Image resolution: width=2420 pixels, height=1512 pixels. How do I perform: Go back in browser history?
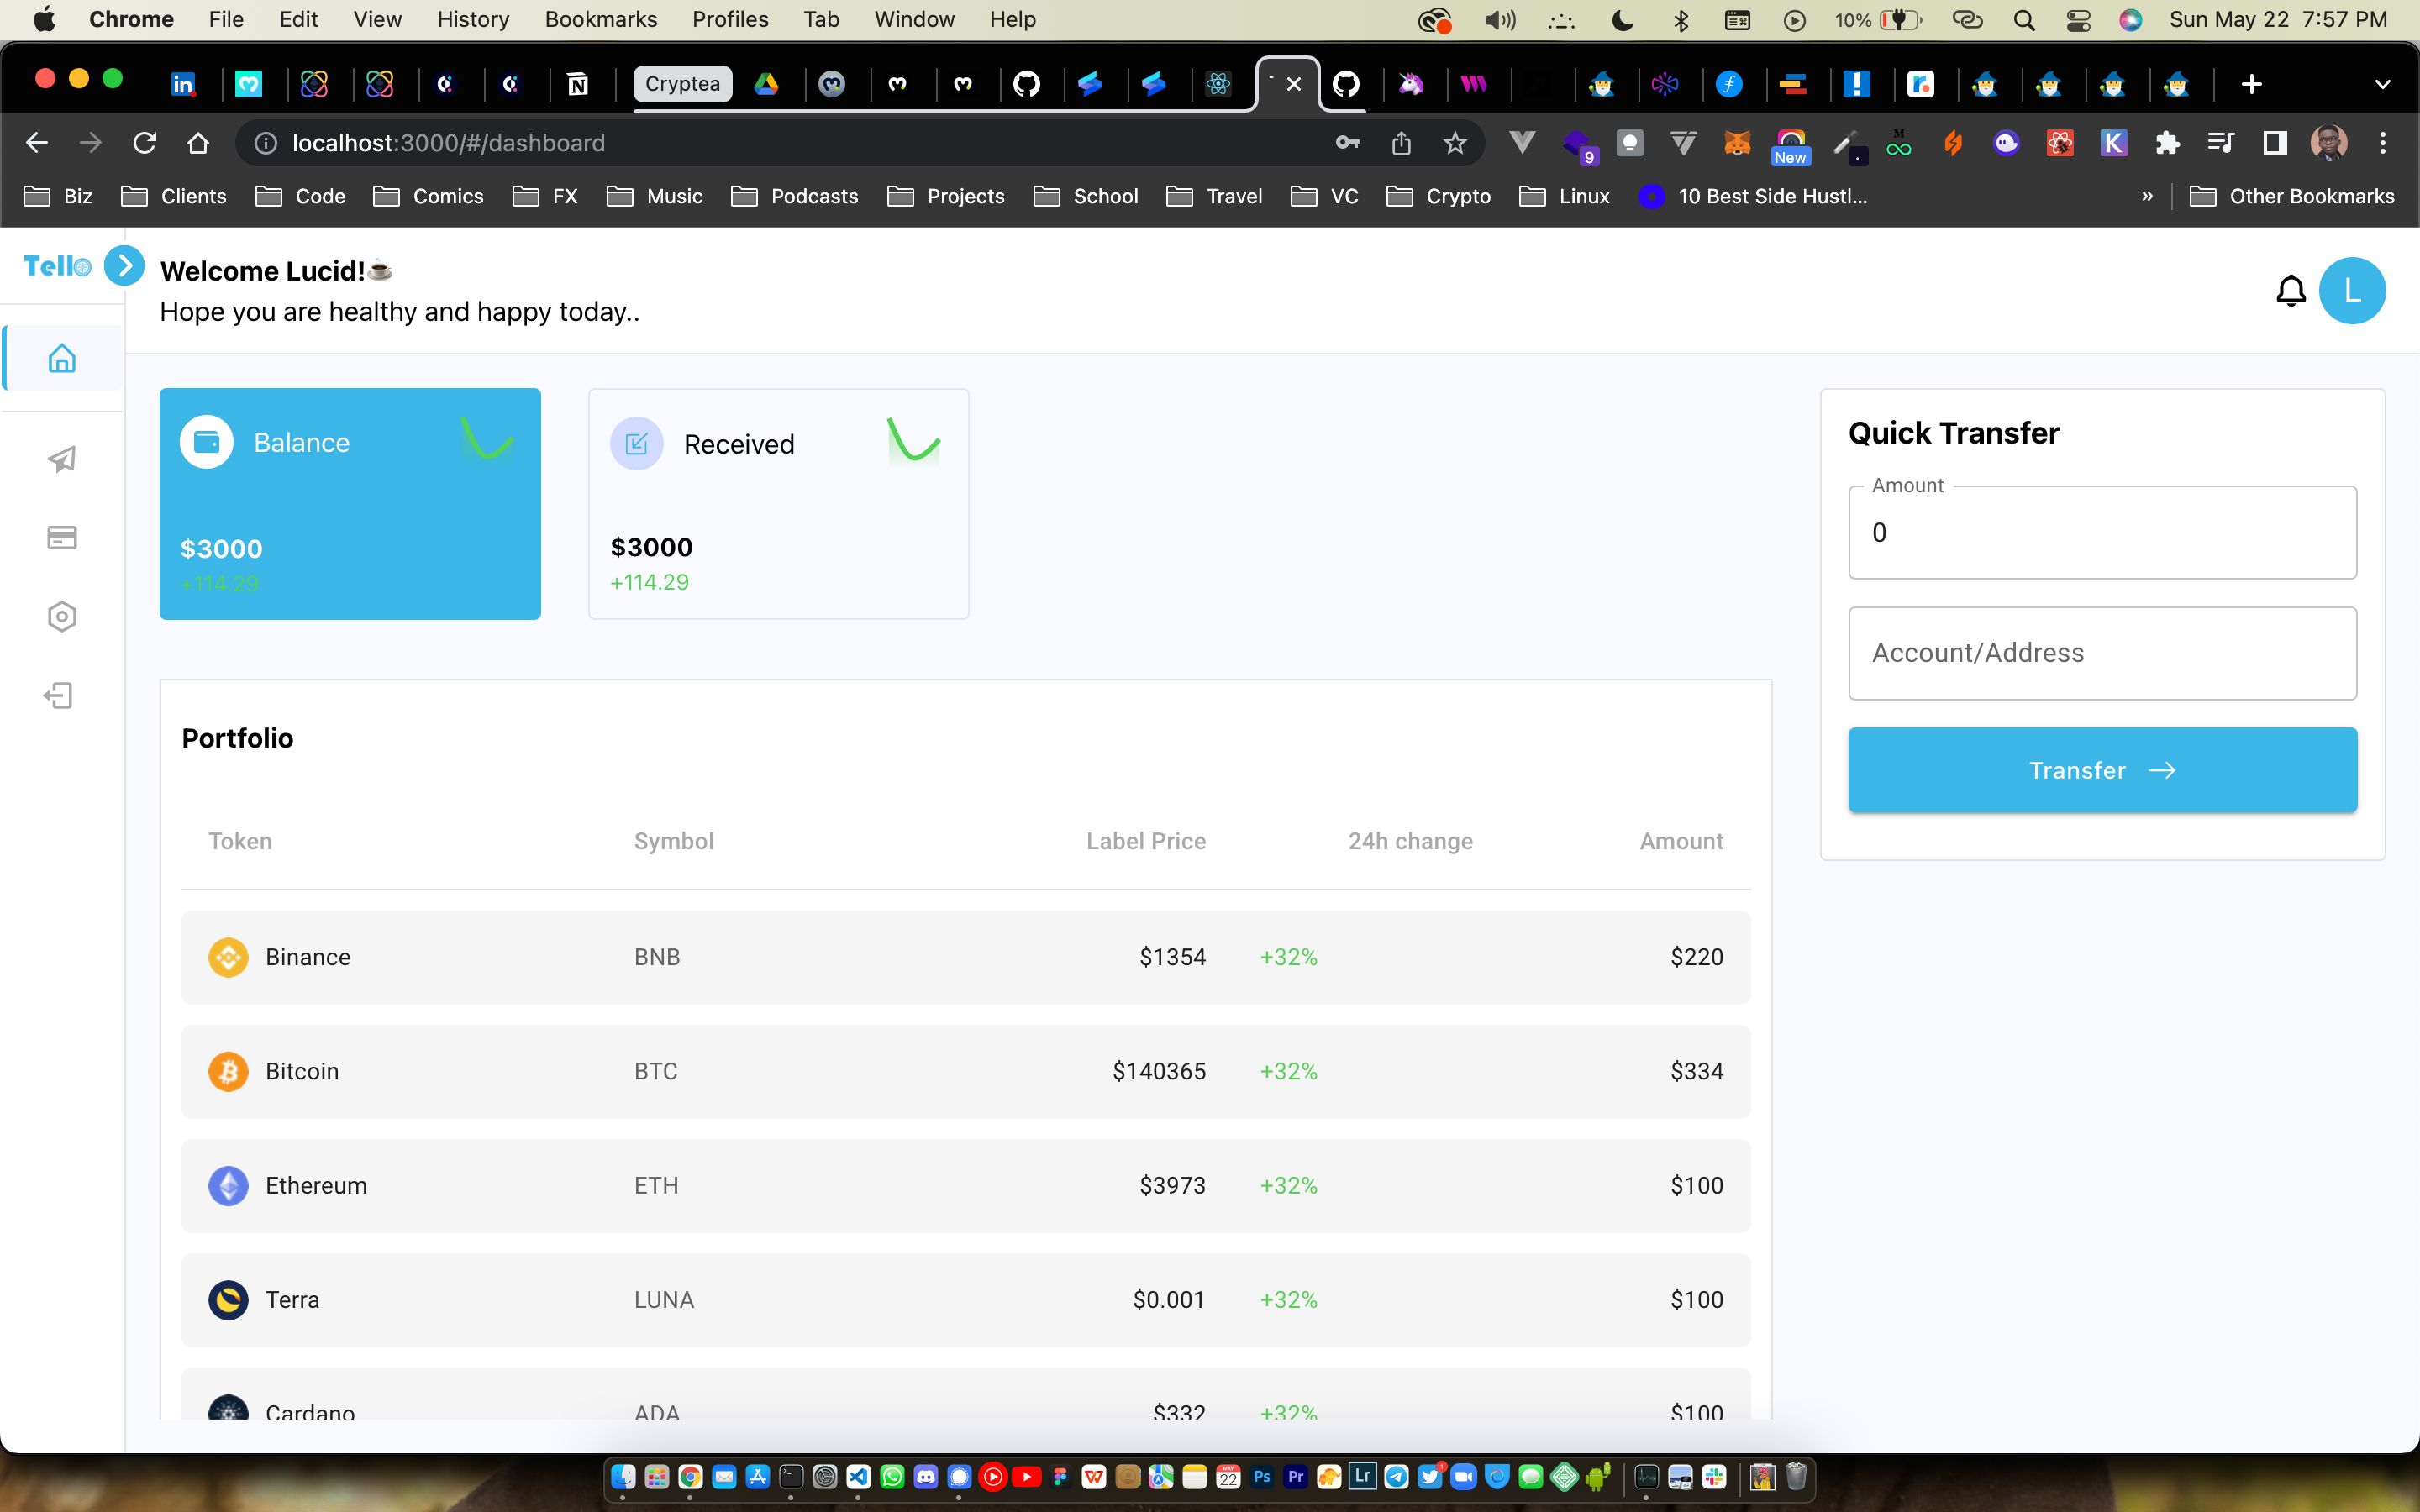coord(37,143)
